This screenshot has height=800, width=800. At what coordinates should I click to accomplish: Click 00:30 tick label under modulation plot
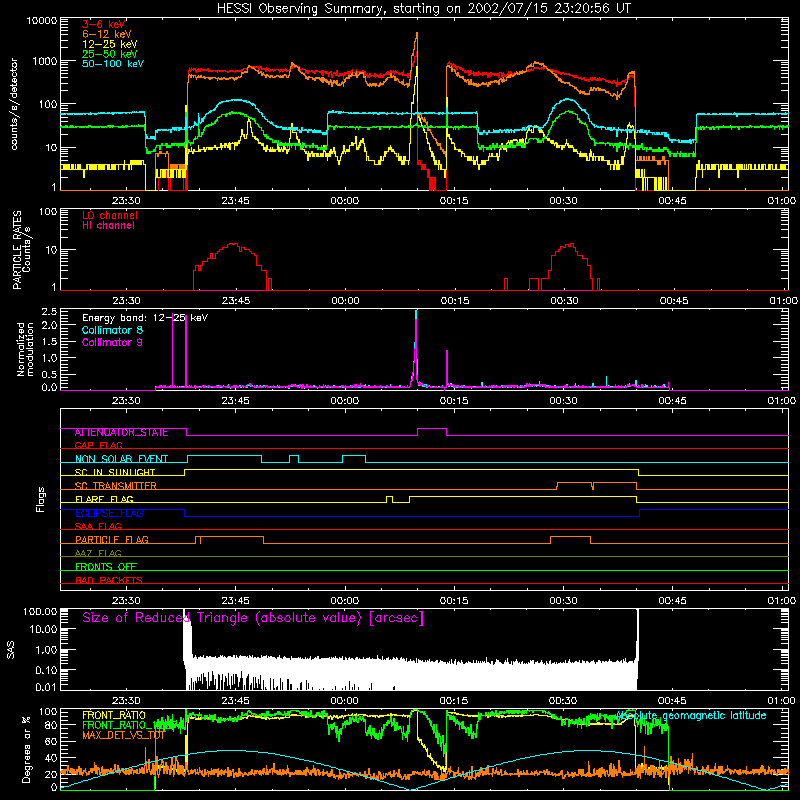[x=563, y=401]
